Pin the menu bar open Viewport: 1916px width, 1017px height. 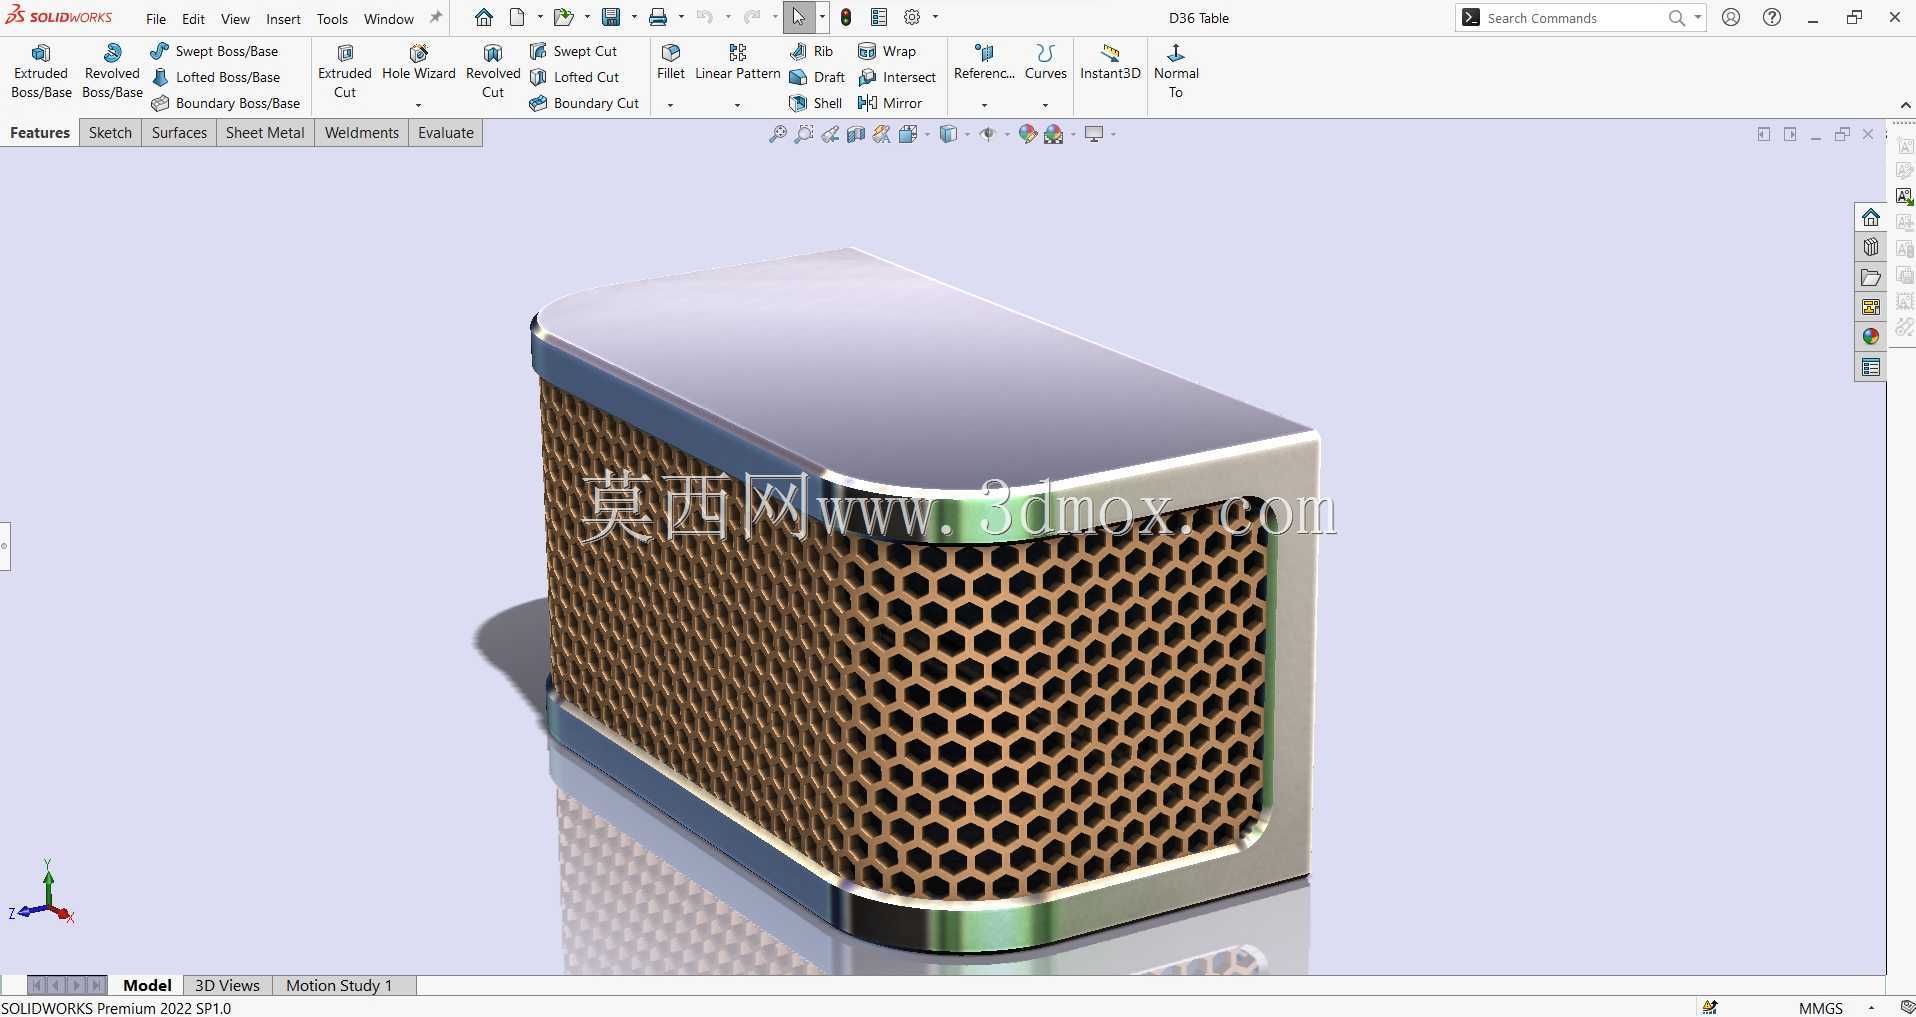pyautogui.click(x=435, y=18)
